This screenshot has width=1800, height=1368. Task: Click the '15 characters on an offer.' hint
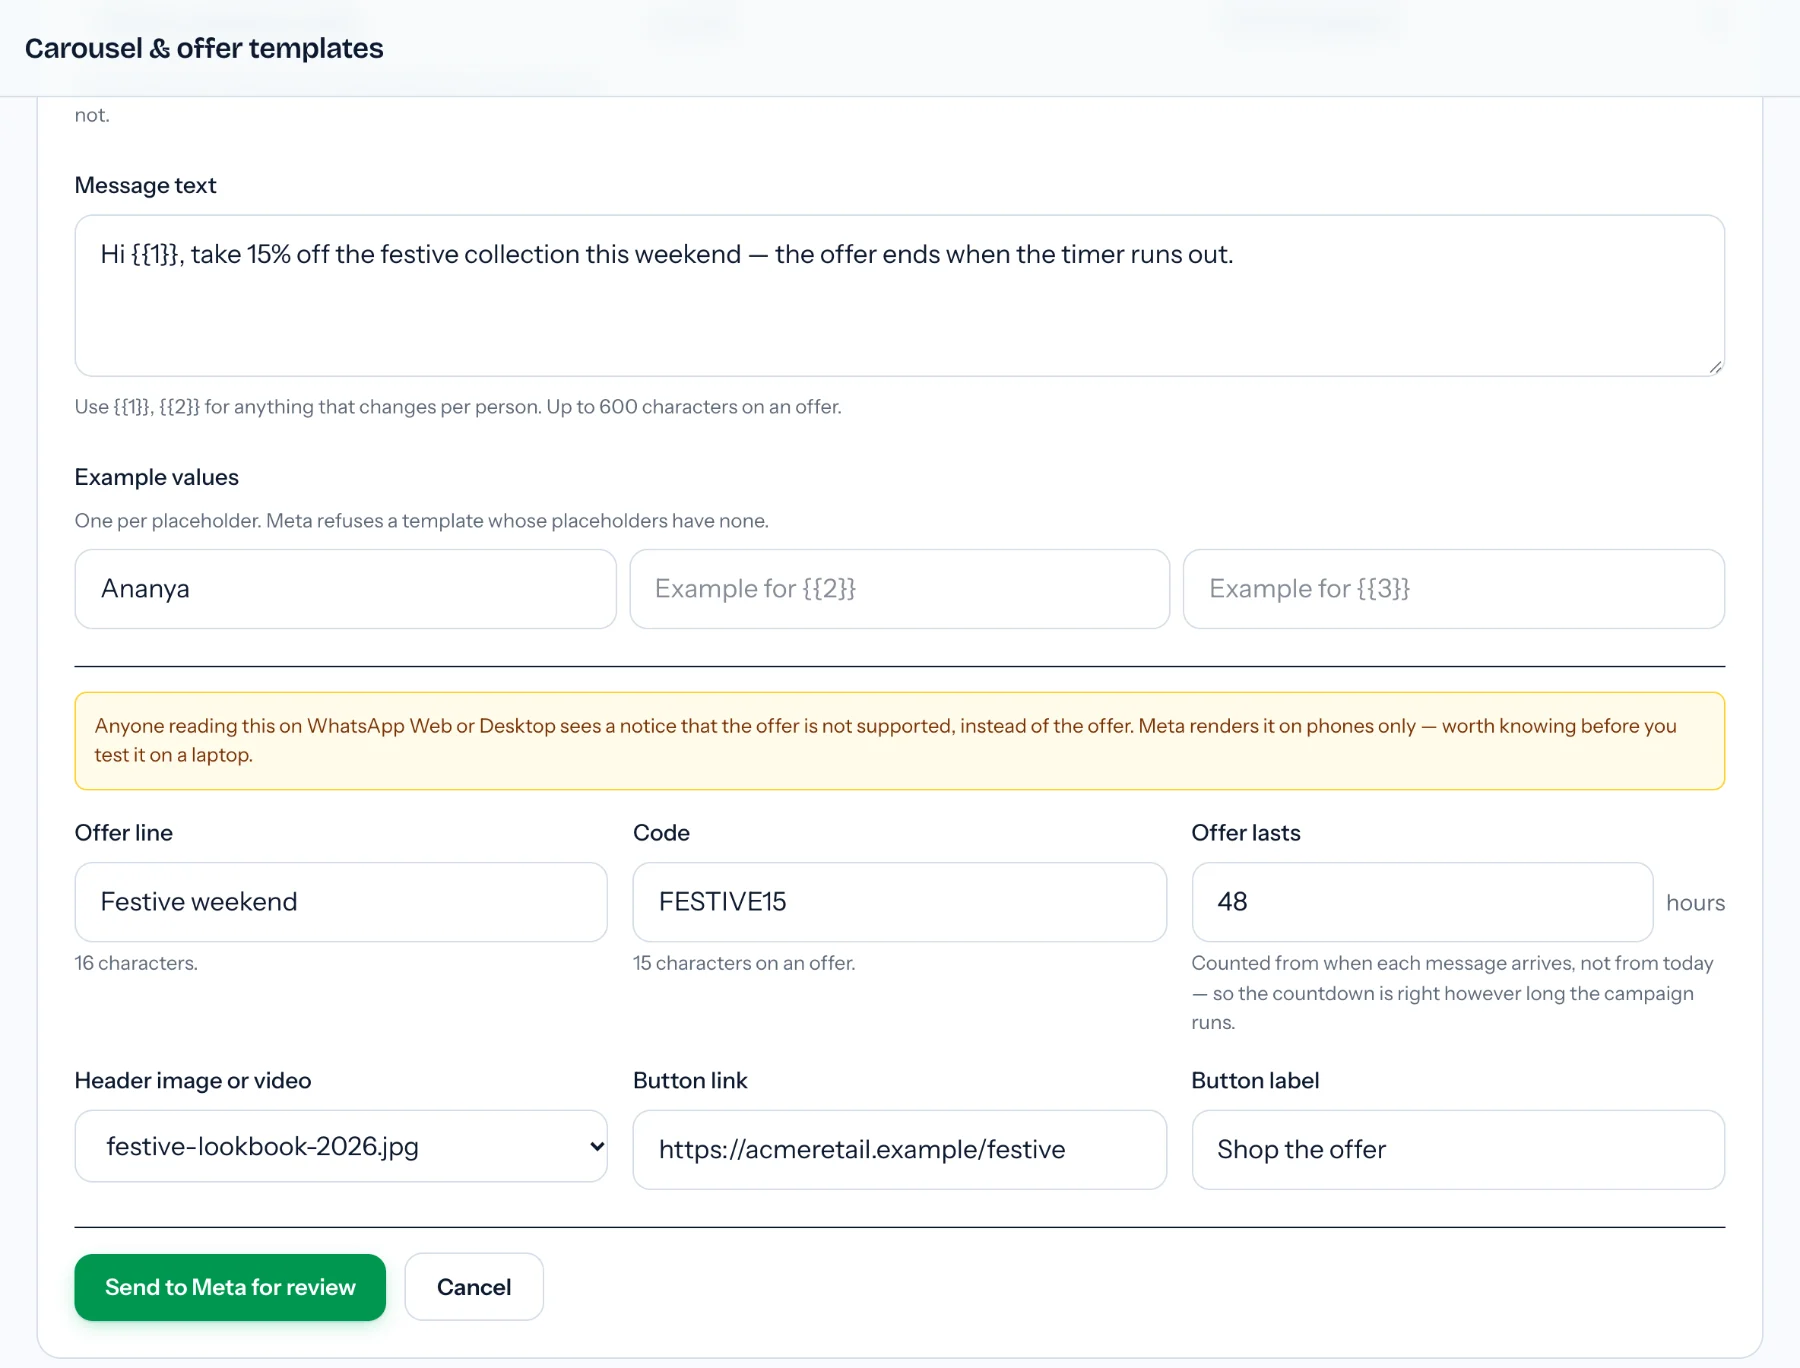[x=744, y=963]
